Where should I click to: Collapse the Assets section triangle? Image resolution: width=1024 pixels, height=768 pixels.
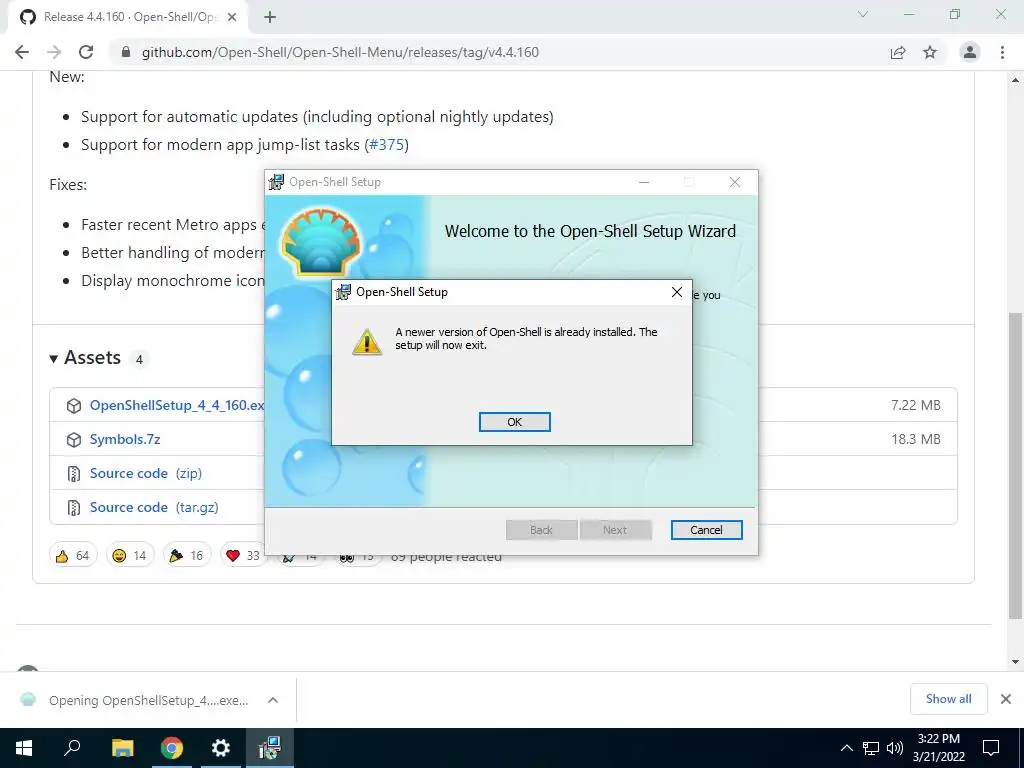54,359
